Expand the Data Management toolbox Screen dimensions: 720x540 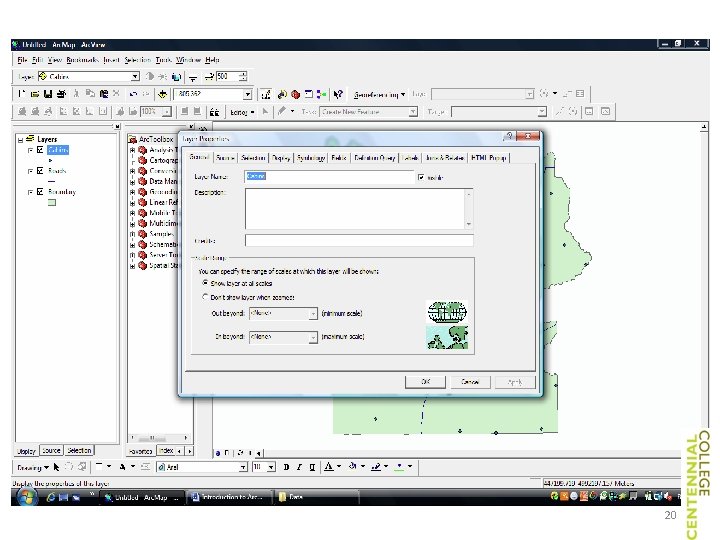tap(132, 181)
